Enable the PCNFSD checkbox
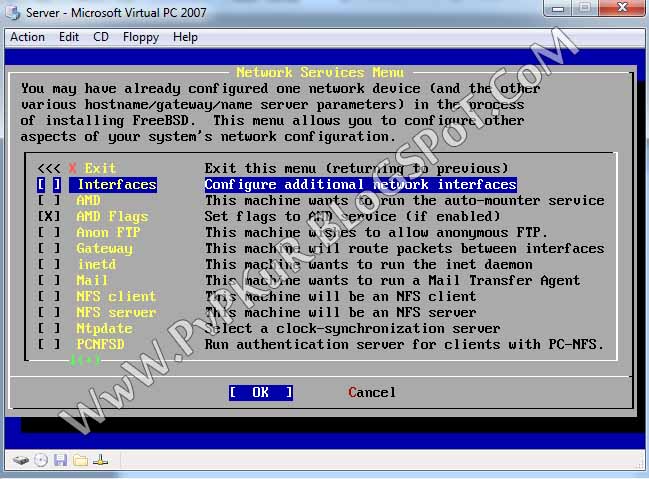Image resolution: width=649 pixels, height=479 pixels. 49,344
